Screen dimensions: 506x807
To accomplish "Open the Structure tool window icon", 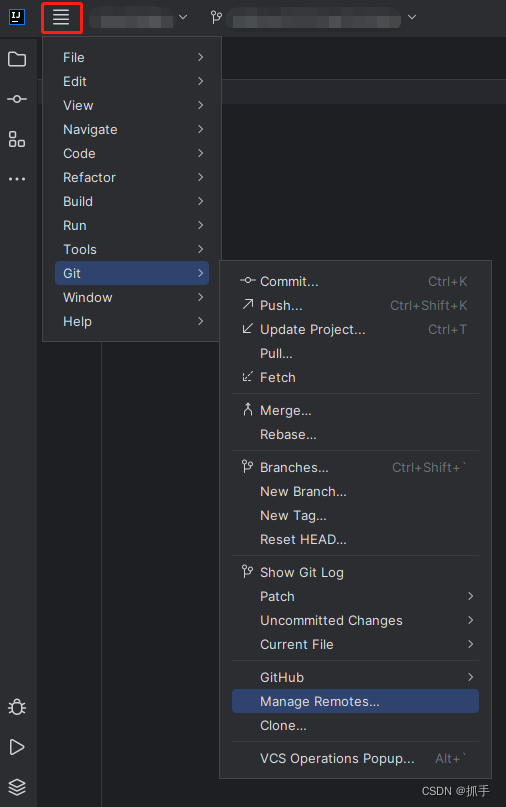I will pos(17,139).
